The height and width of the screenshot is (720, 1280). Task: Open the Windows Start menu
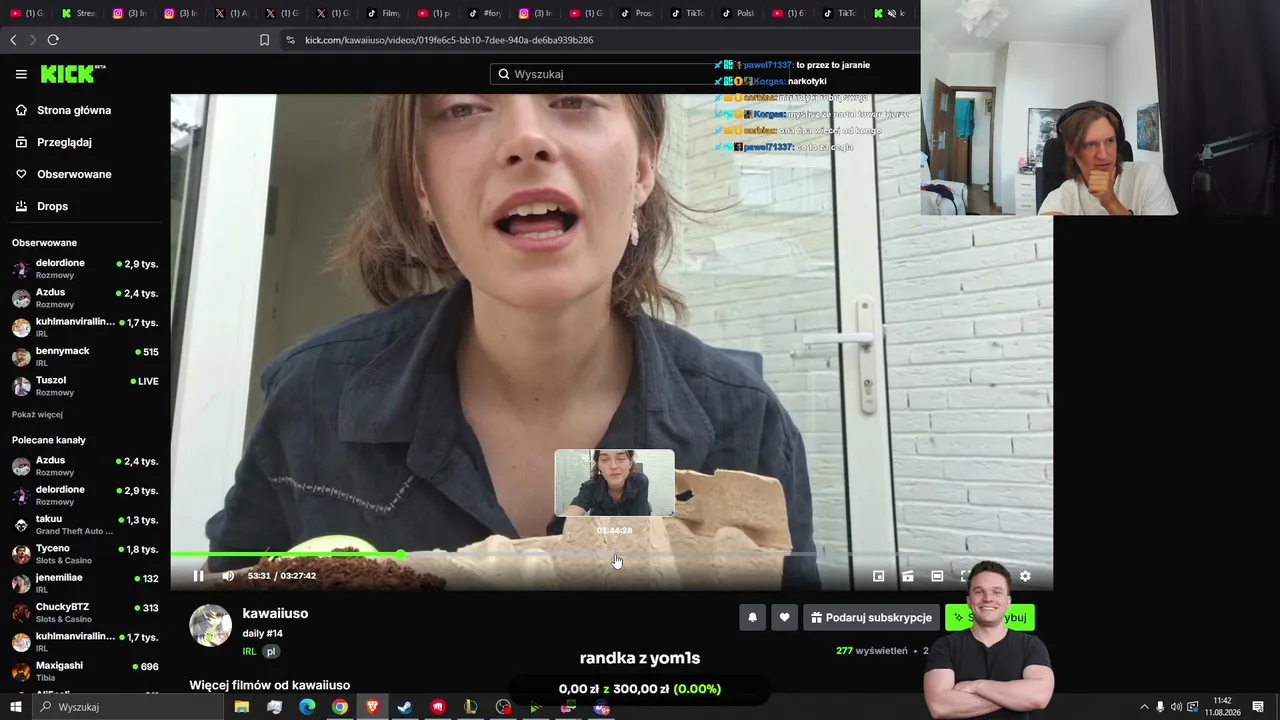(16, 707)
